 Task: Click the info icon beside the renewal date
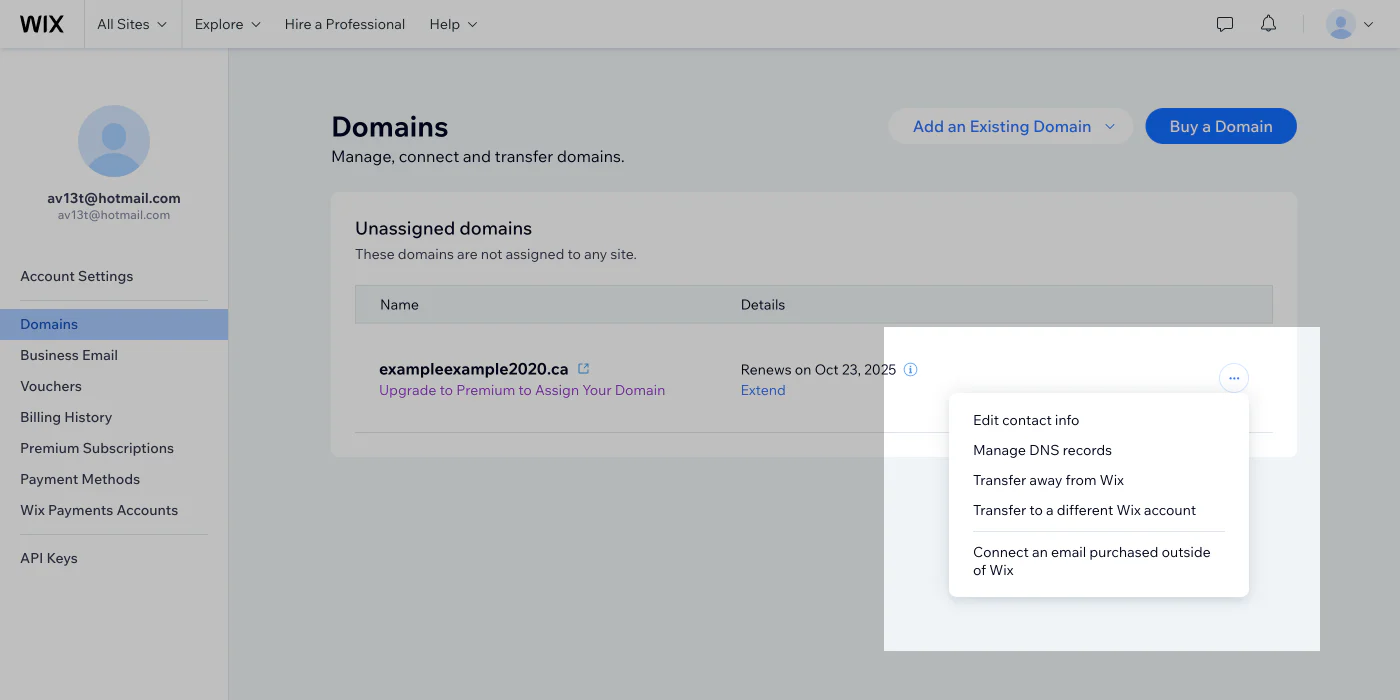910,369
